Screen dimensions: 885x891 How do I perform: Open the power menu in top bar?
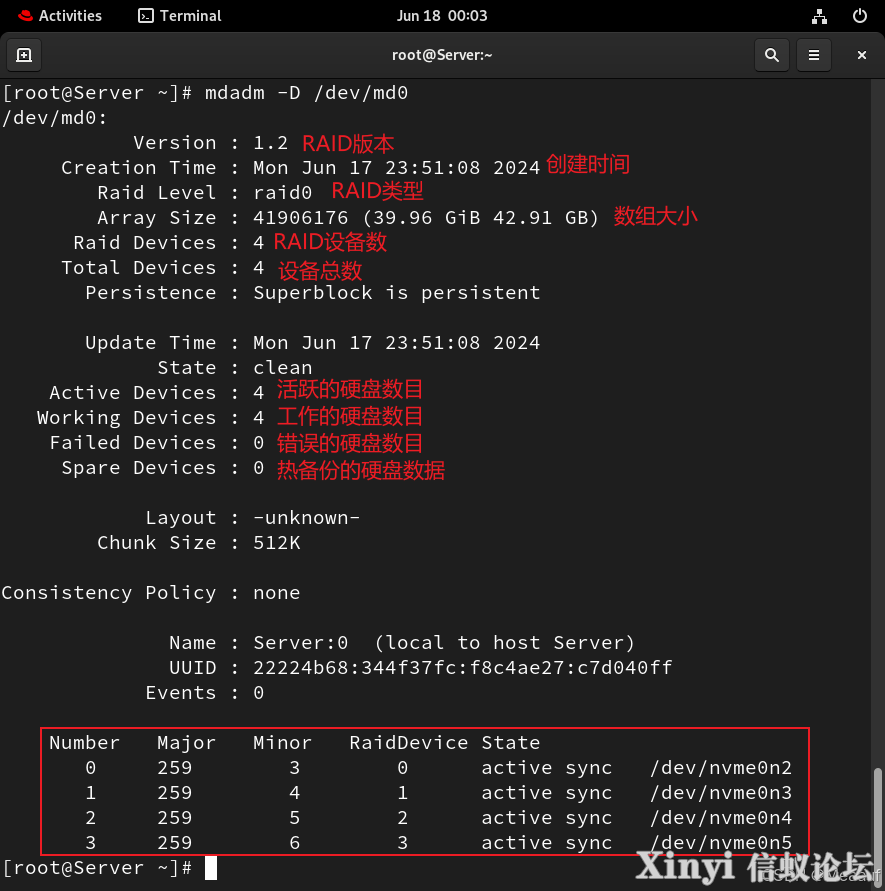[860, 16]
